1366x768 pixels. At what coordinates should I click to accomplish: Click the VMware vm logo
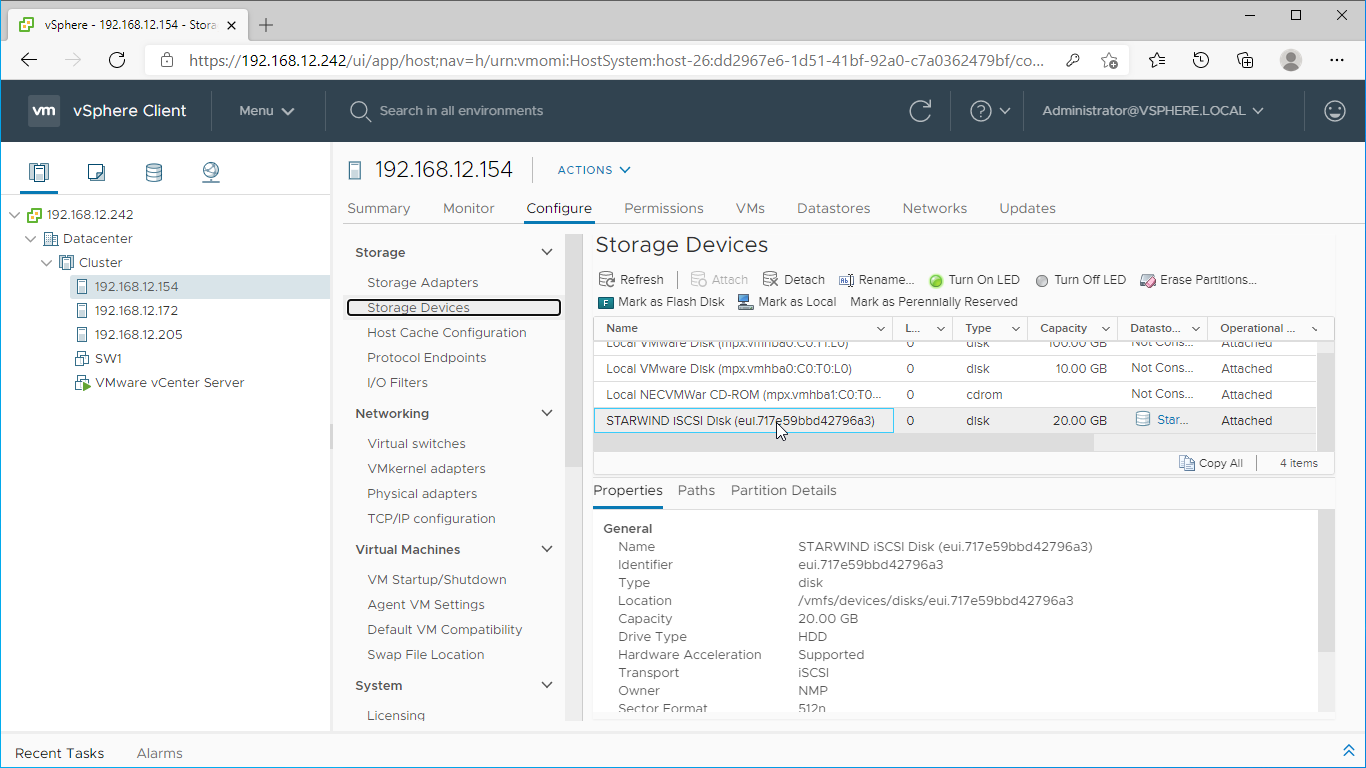[x=44, y=111]
